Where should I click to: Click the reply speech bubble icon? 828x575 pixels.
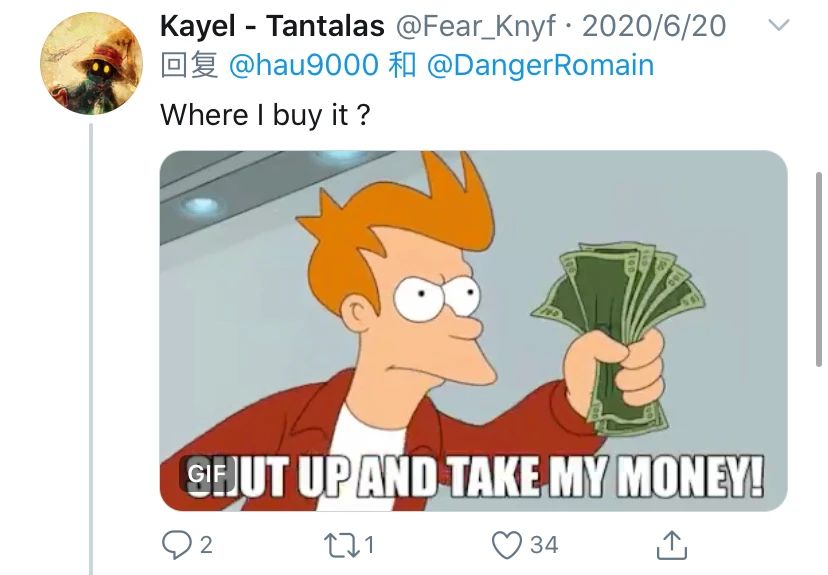click(x=176, y=545)
